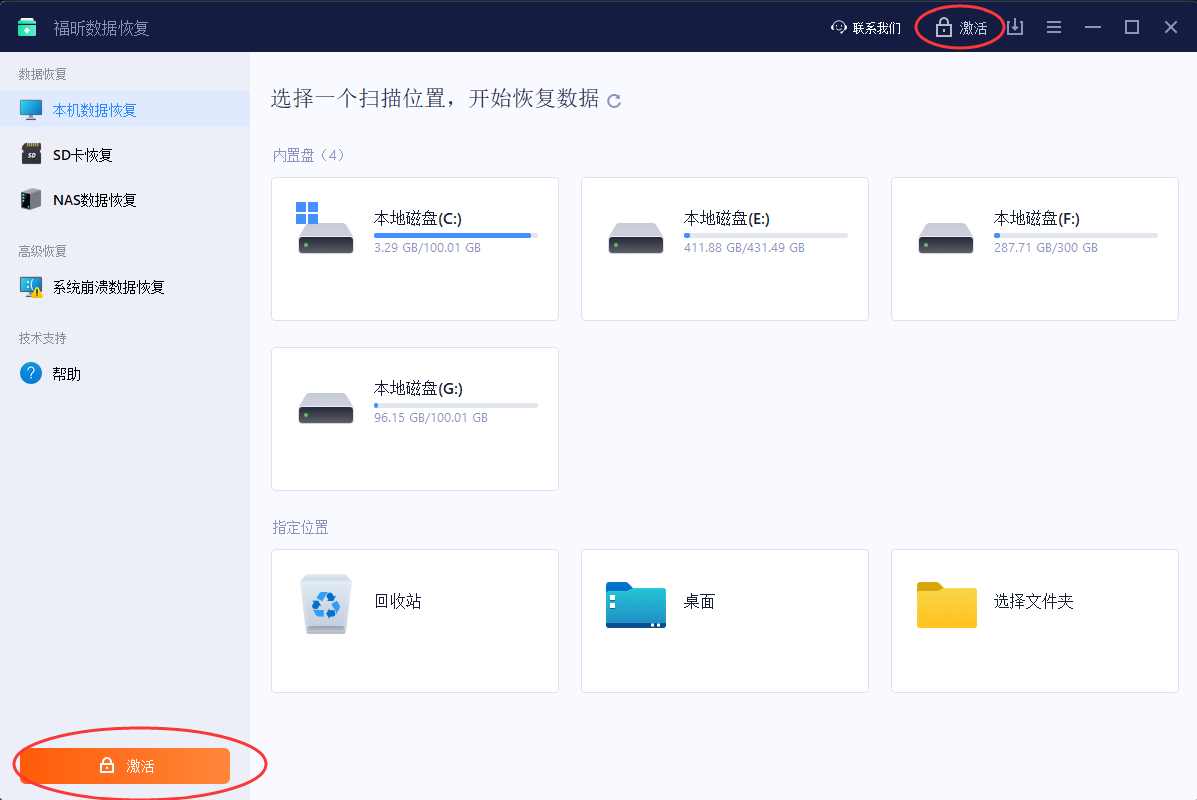Click the desktop folder icon
1197x800 pixels.
636,605
